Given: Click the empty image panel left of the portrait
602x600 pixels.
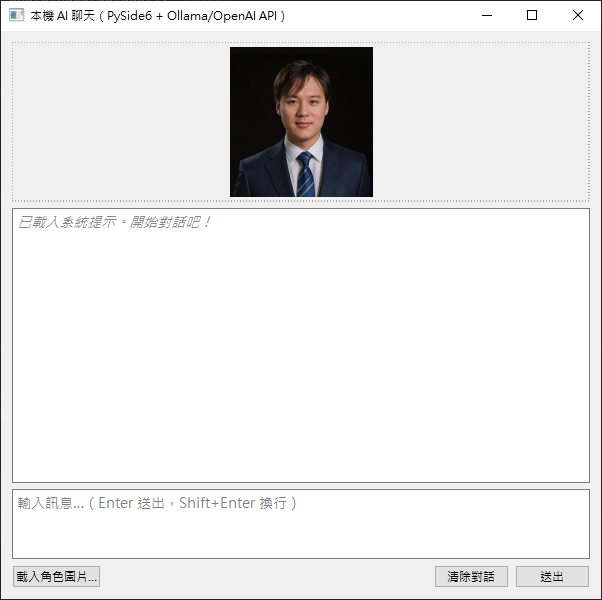Looking at the screenshot, I should 121,122.
